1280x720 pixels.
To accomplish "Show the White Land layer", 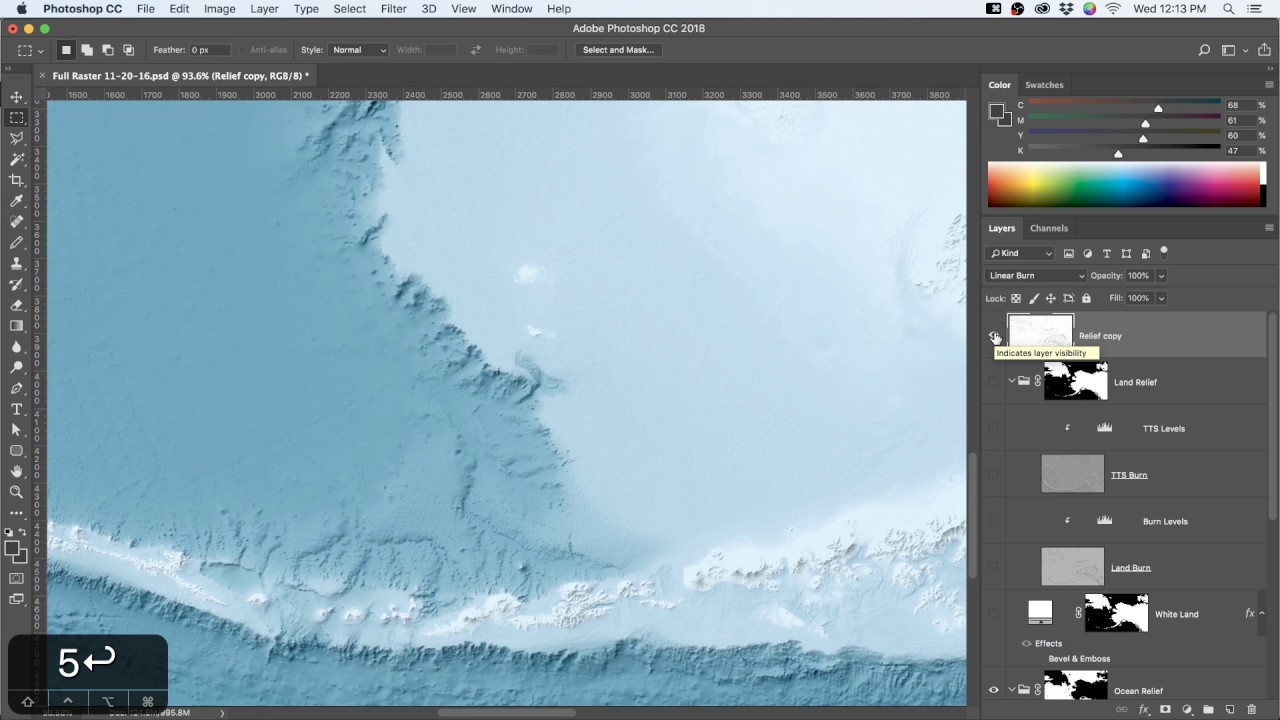I will [x=994, y=614].
